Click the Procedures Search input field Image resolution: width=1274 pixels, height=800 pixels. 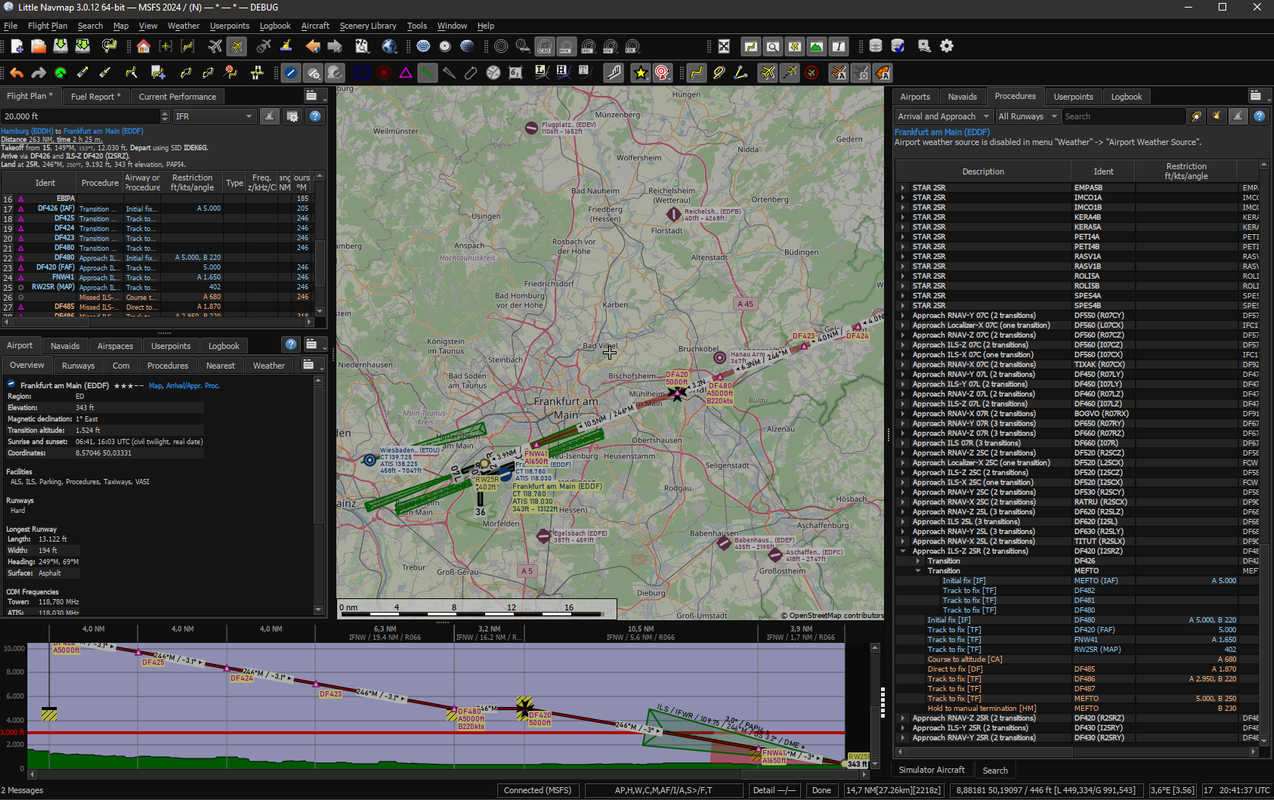point(1122,116)
